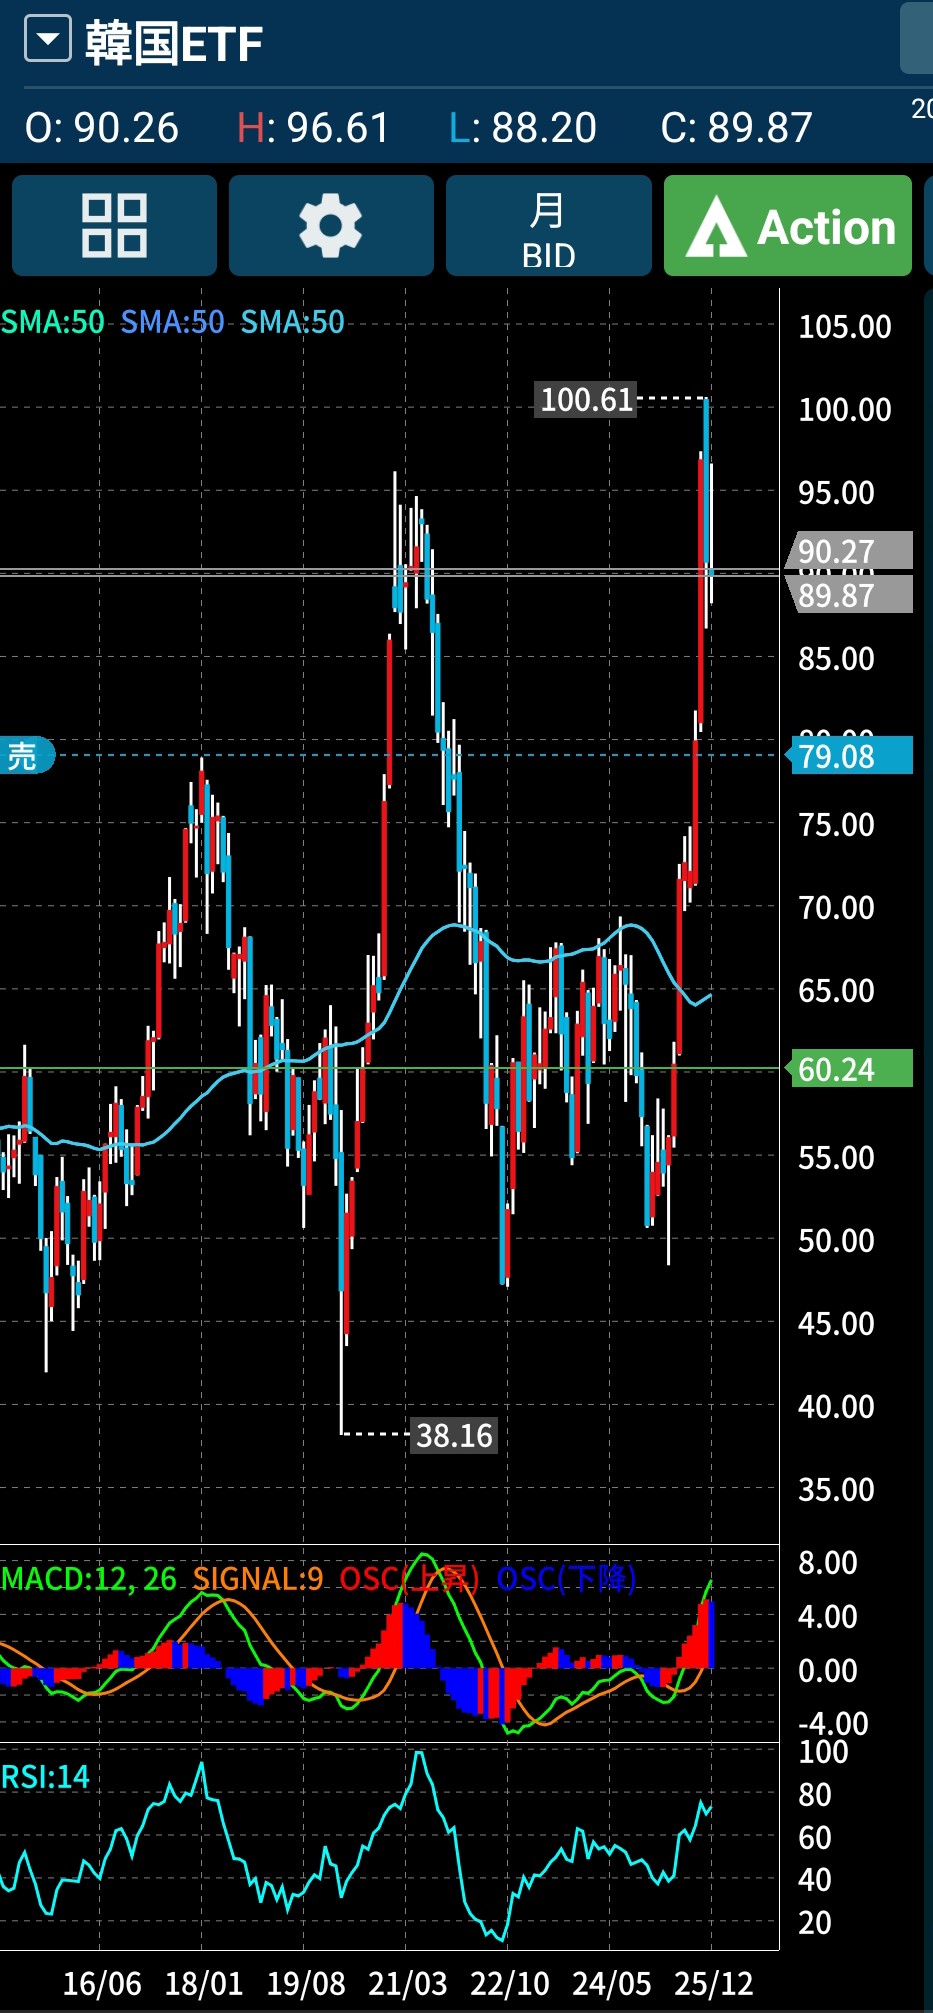Tap the 100.61 high price marker
Viewport: 933px width, 2013px height.
[586, 400]
